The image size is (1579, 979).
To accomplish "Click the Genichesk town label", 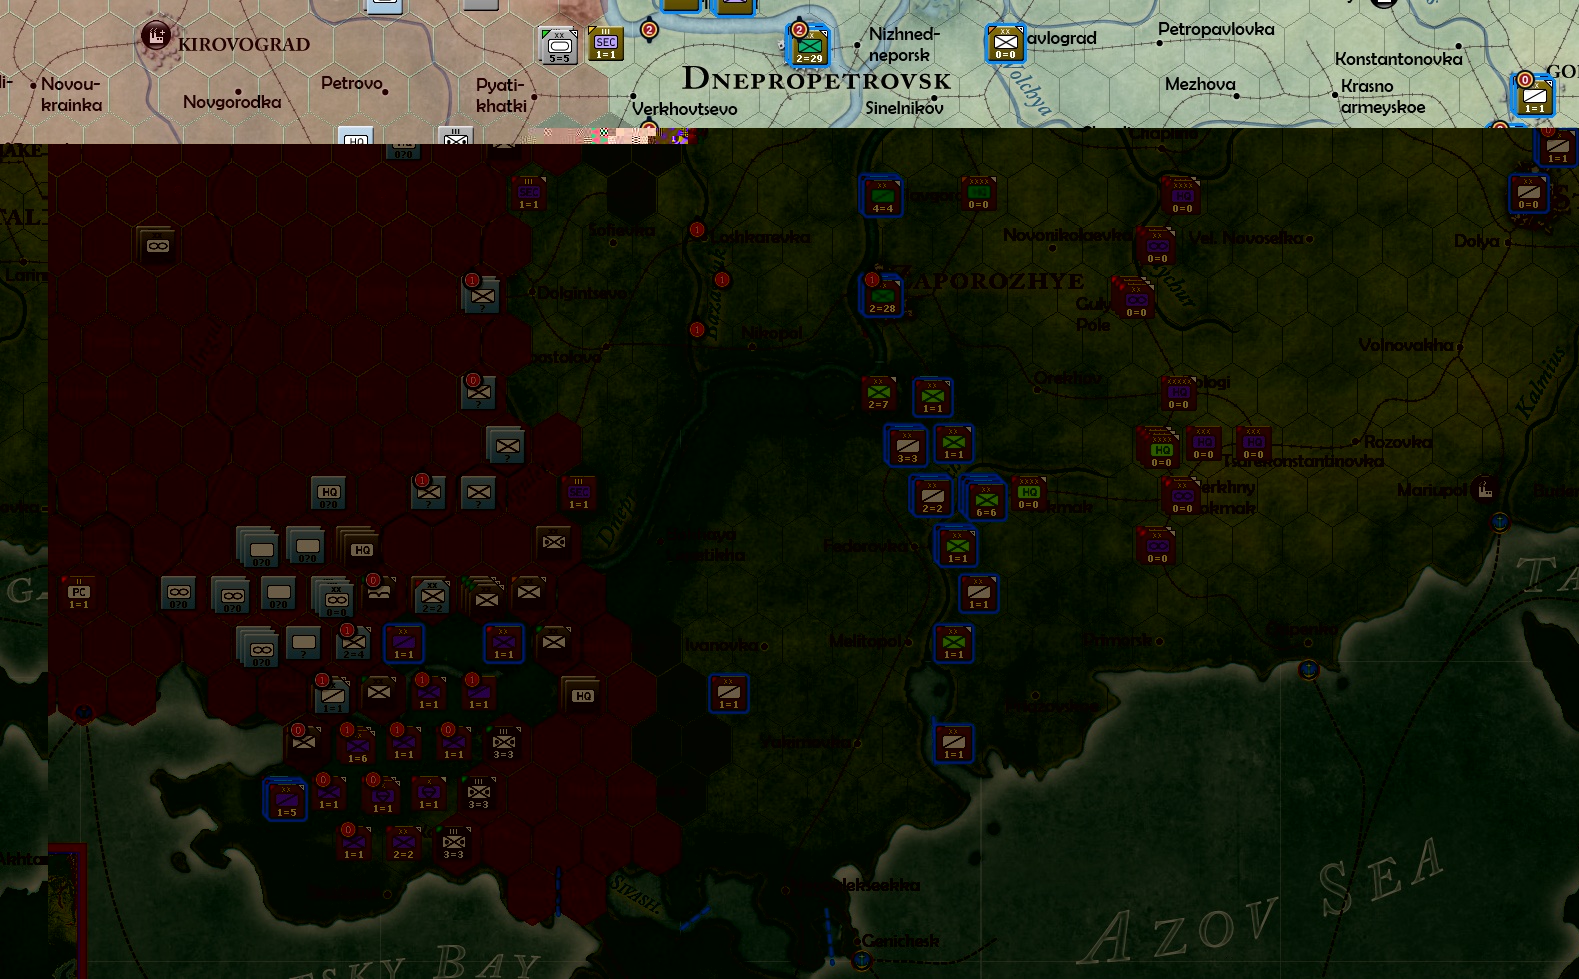I will 900,940.
